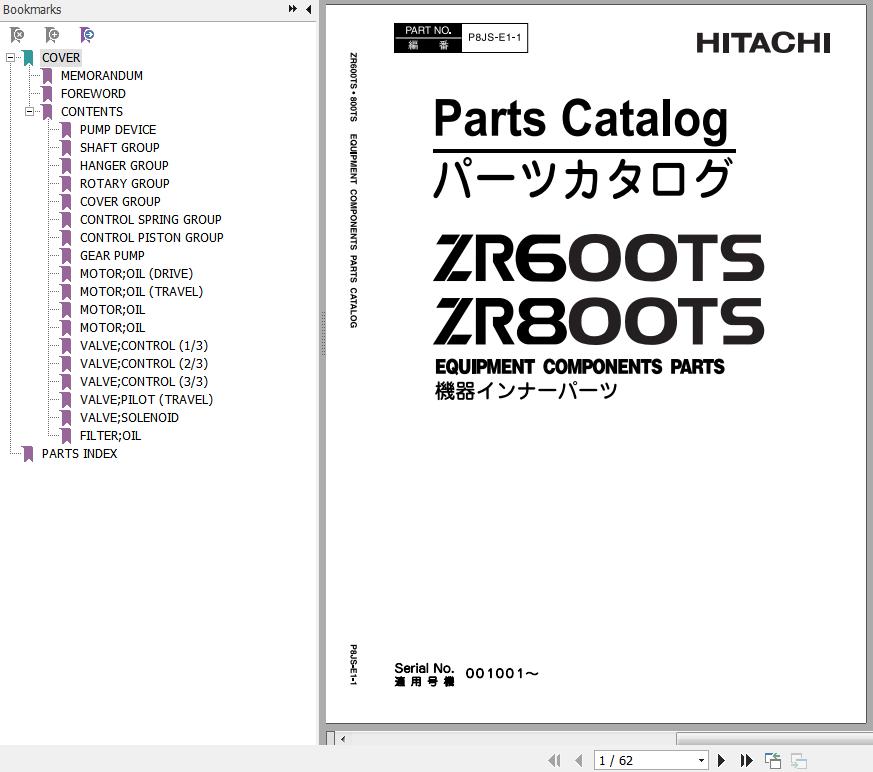873x772 pixels.
Task: Select the MOTOR;OIL (DRIVE) bookmark
Action: (136, 274)
